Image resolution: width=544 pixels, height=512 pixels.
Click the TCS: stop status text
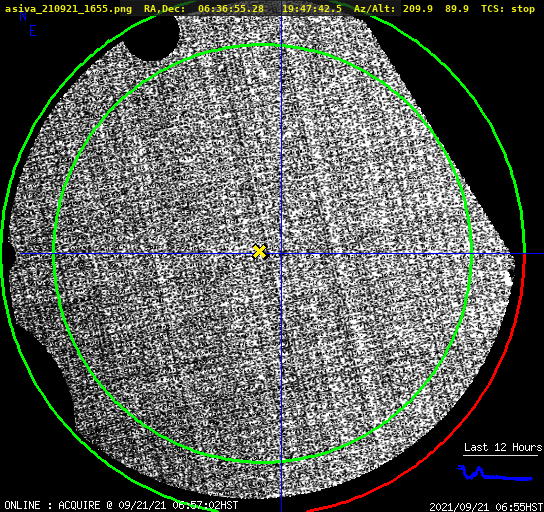click(x=508, y=9)
